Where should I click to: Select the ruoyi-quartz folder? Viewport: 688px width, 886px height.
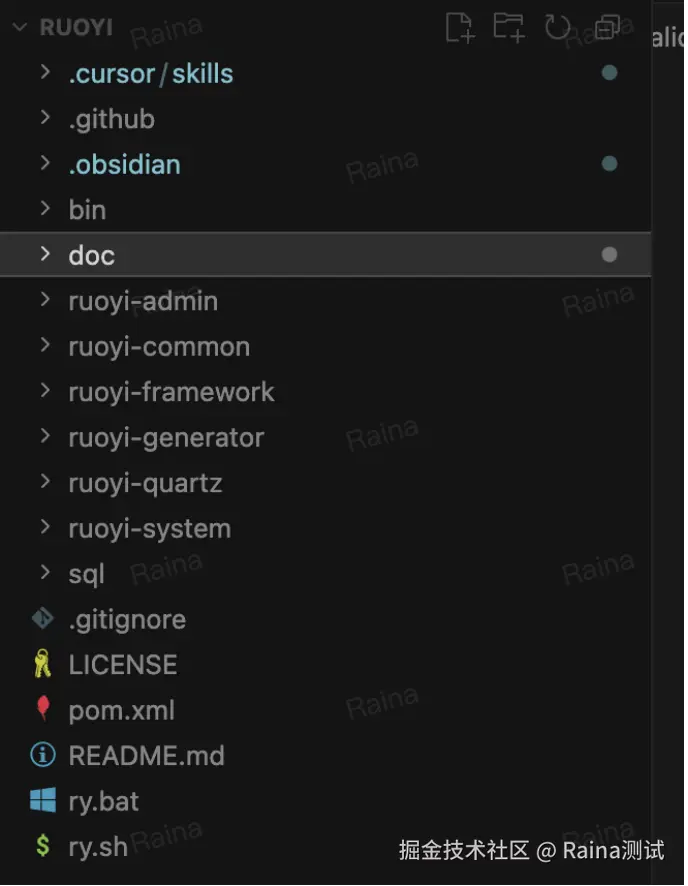(x=145, y=483)
